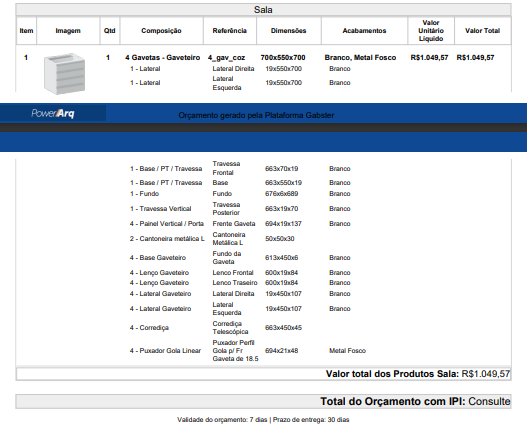
Task: Select 'Frente Gaveta' reference cell
Action: [x=234, y=224]
